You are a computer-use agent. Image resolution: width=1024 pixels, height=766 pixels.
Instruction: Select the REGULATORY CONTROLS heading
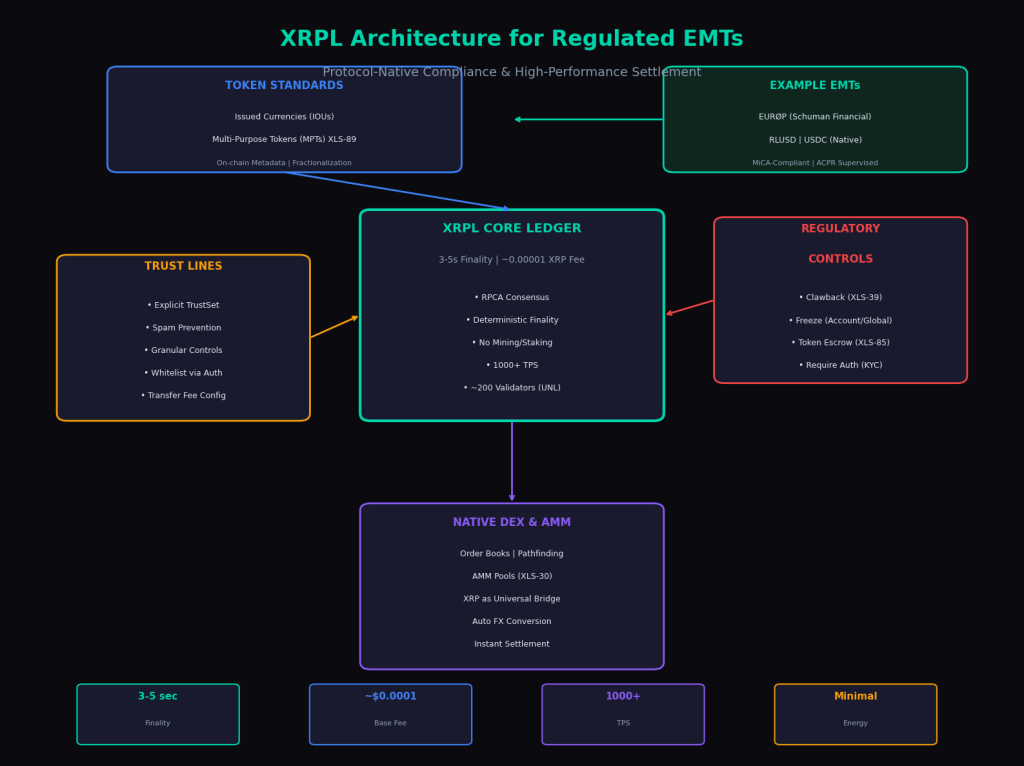pyautogui.click(x=840, y=244)
